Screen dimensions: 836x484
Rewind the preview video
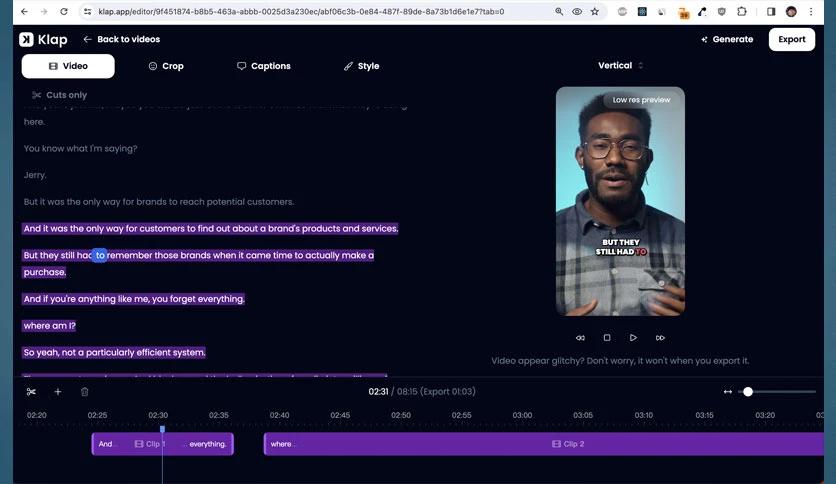coord(580,337)
